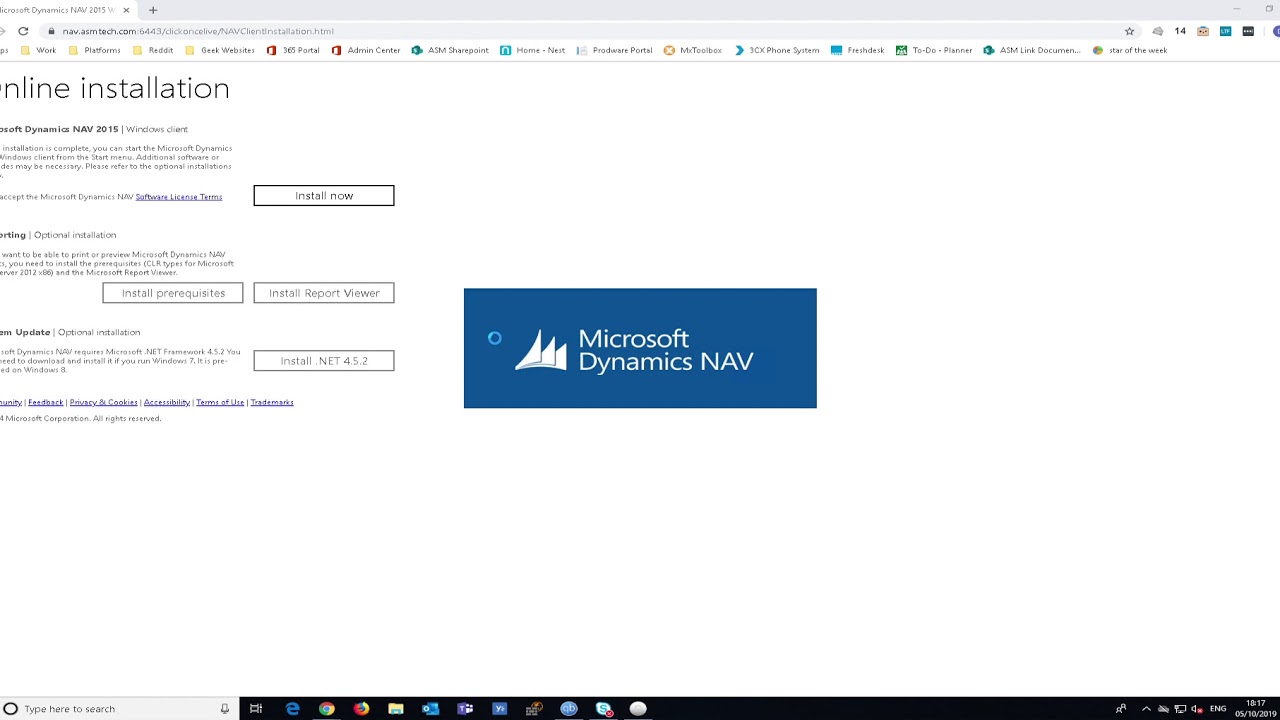Open Microsoft Teams from the taskbar
Screen dimensions: 1280x720
point(465,709)
